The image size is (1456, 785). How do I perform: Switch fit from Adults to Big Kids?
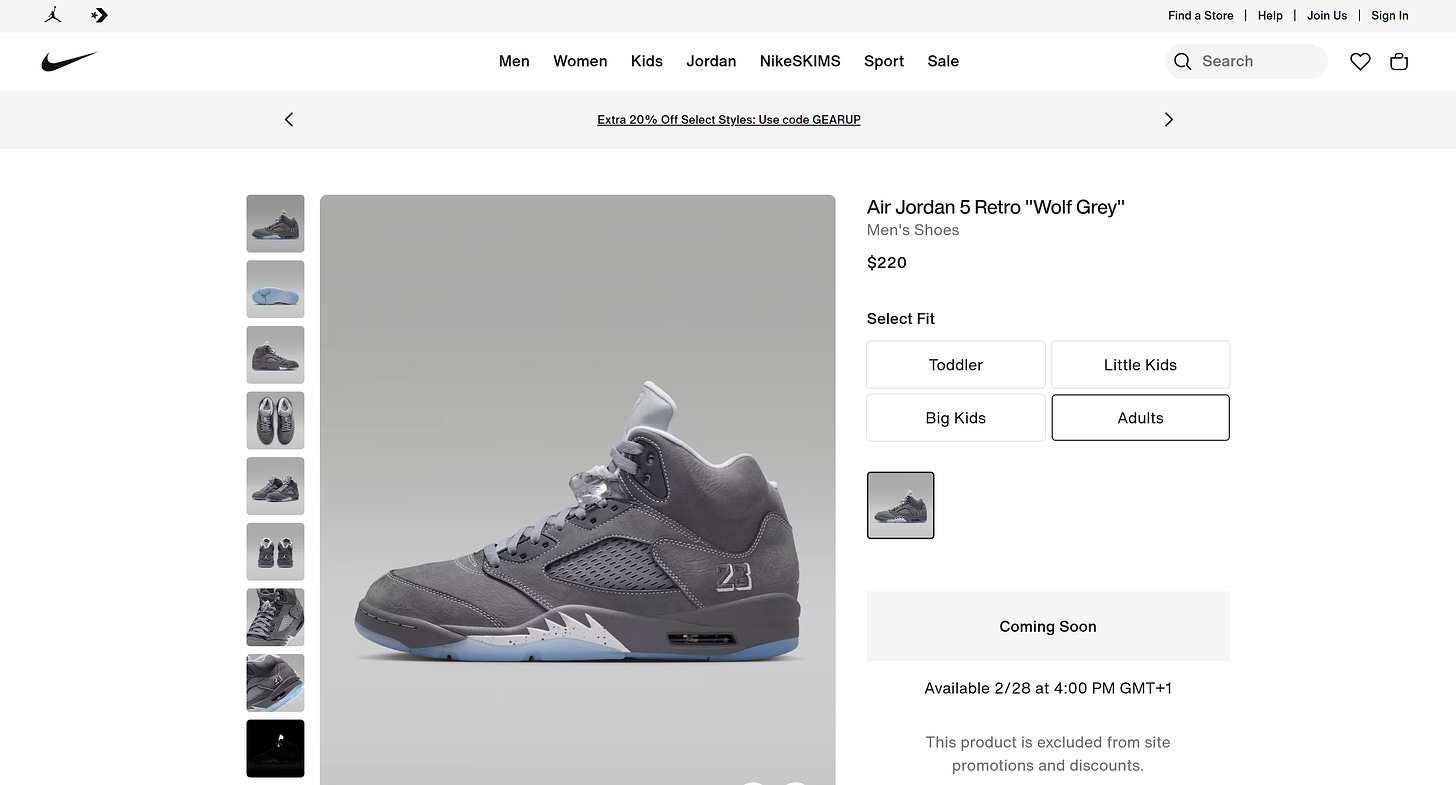[955, 417]
